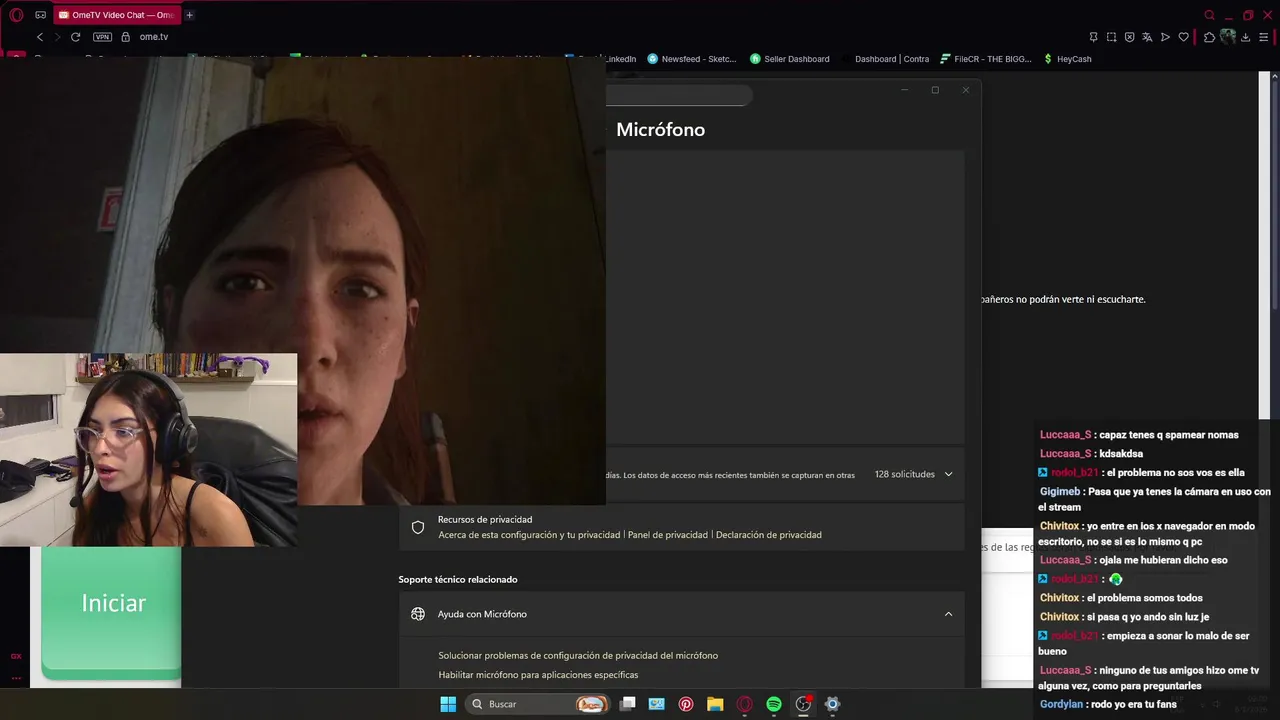Open Pinterest from the taskbar
The height and width of the screenshot is (720, 1280).
[x=685, y=704]
